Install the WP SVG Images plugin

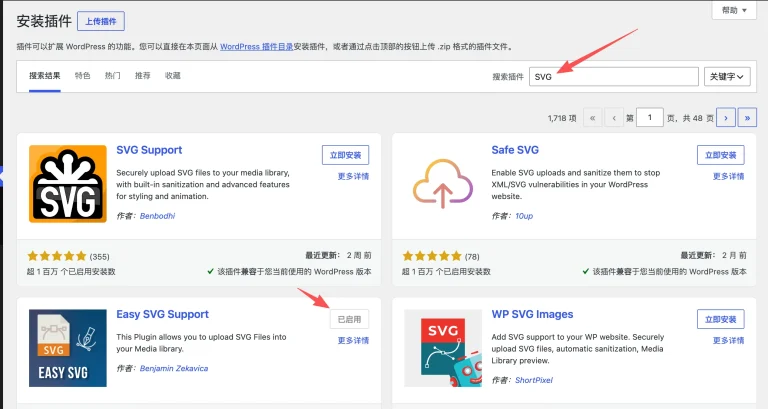point(720,319)
